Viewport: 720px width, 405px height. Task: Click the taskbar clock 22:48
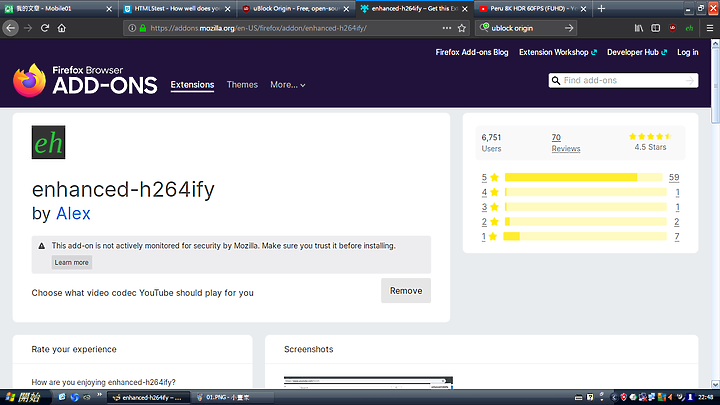[706, 397]
